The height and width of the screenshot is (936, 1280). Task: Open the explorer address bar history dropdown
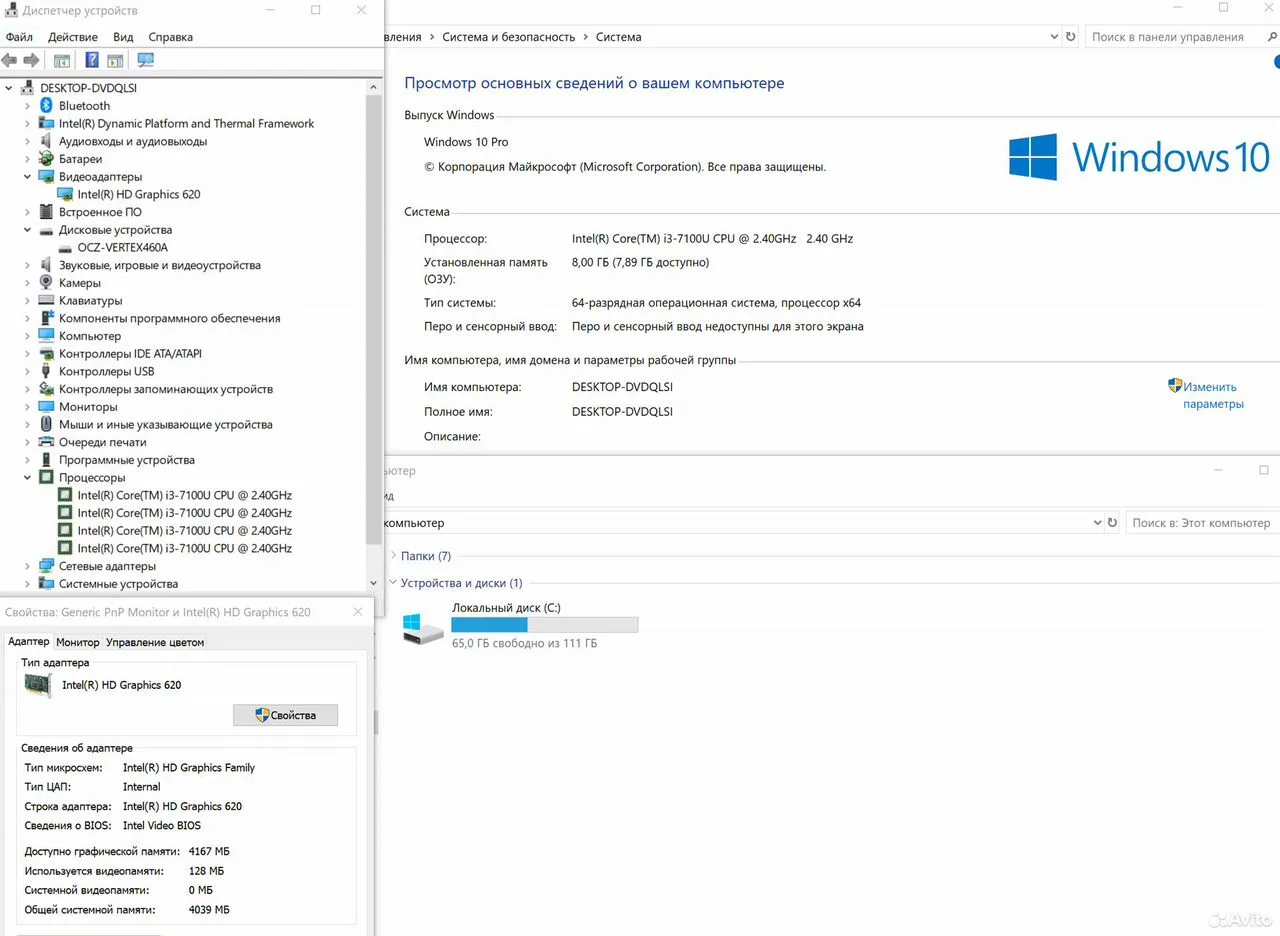pos(1096,523)
